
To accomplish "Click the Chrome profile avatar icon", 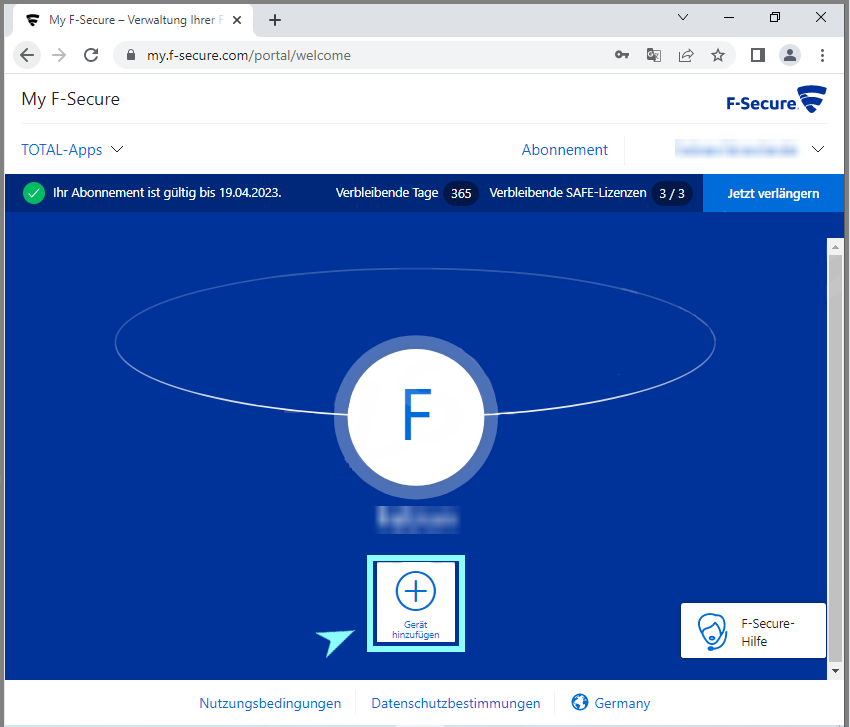I will pyautogui.click(x=790, y=55).
